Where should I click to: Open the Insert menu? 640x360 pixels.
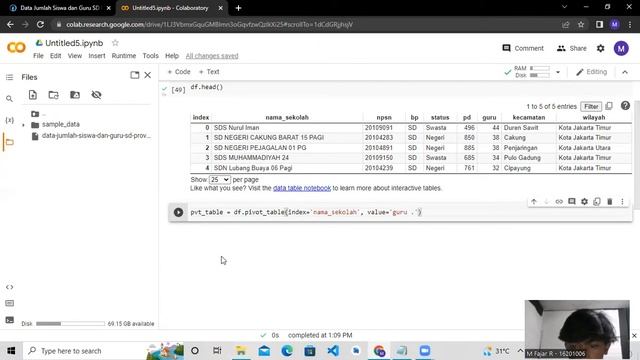pyautogui.click(x=97, y=56)
